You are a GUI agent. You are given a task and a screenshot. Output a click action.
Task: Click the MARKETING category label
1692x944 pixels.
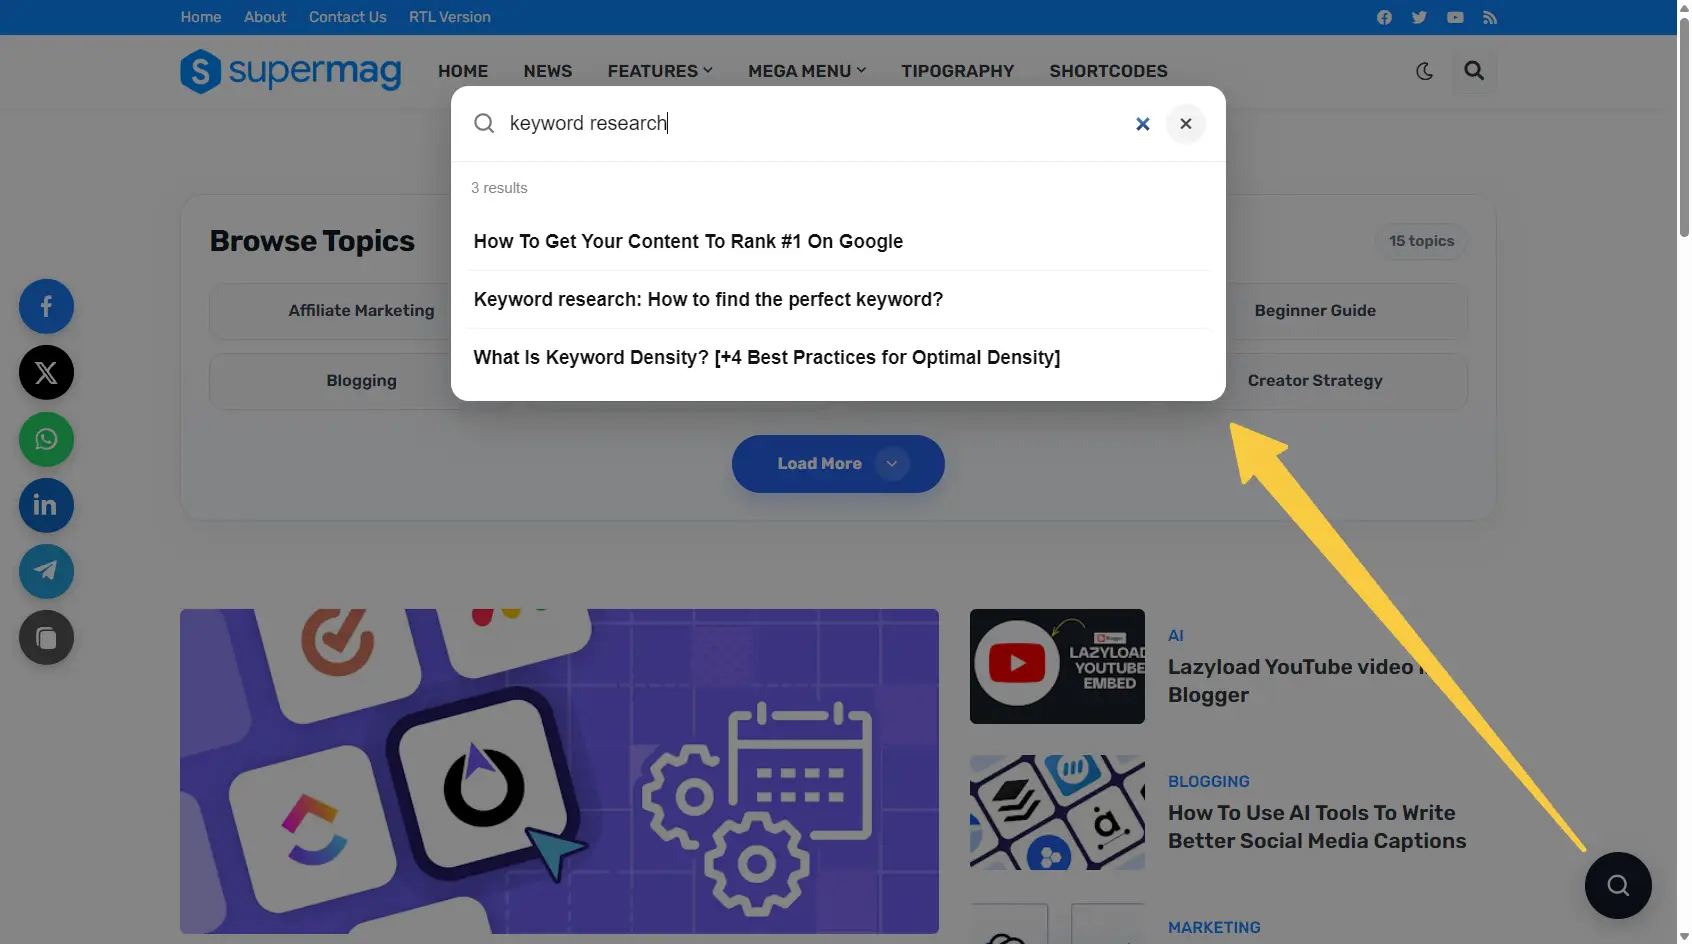pyautogui.click(x=1214, y=928)
